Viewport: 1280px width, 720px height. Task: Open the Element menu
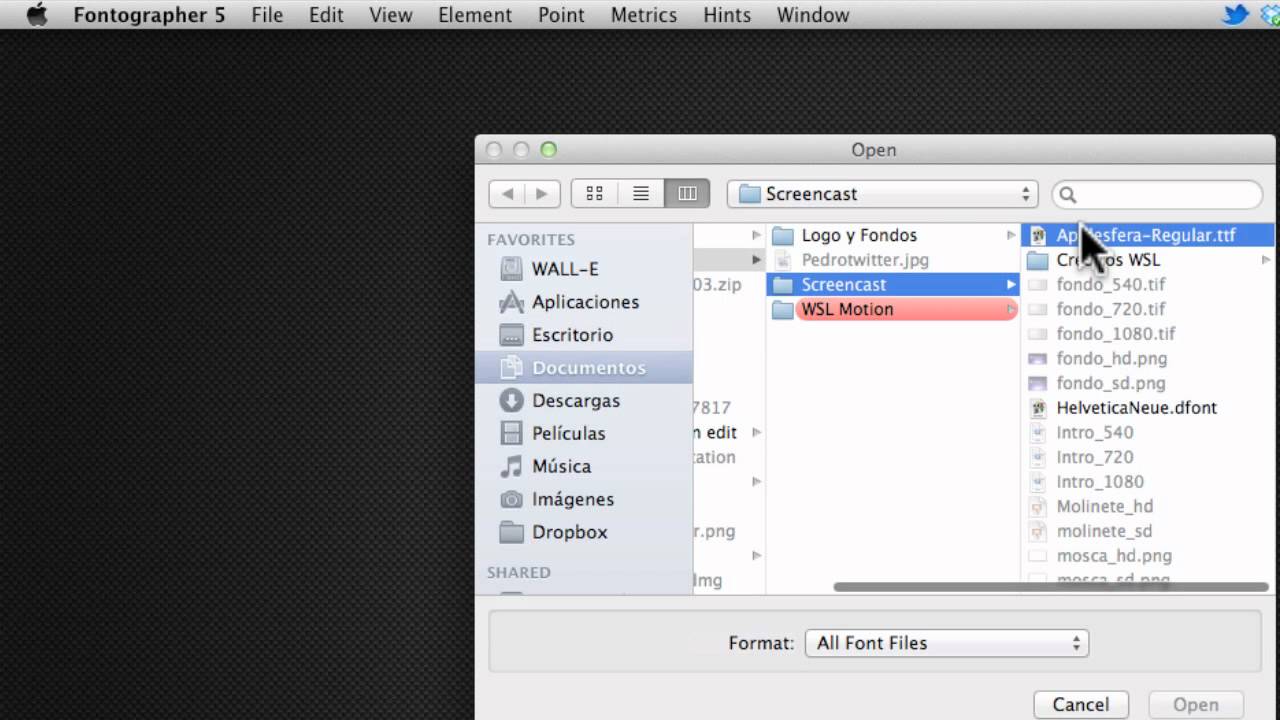click(475, 15)
